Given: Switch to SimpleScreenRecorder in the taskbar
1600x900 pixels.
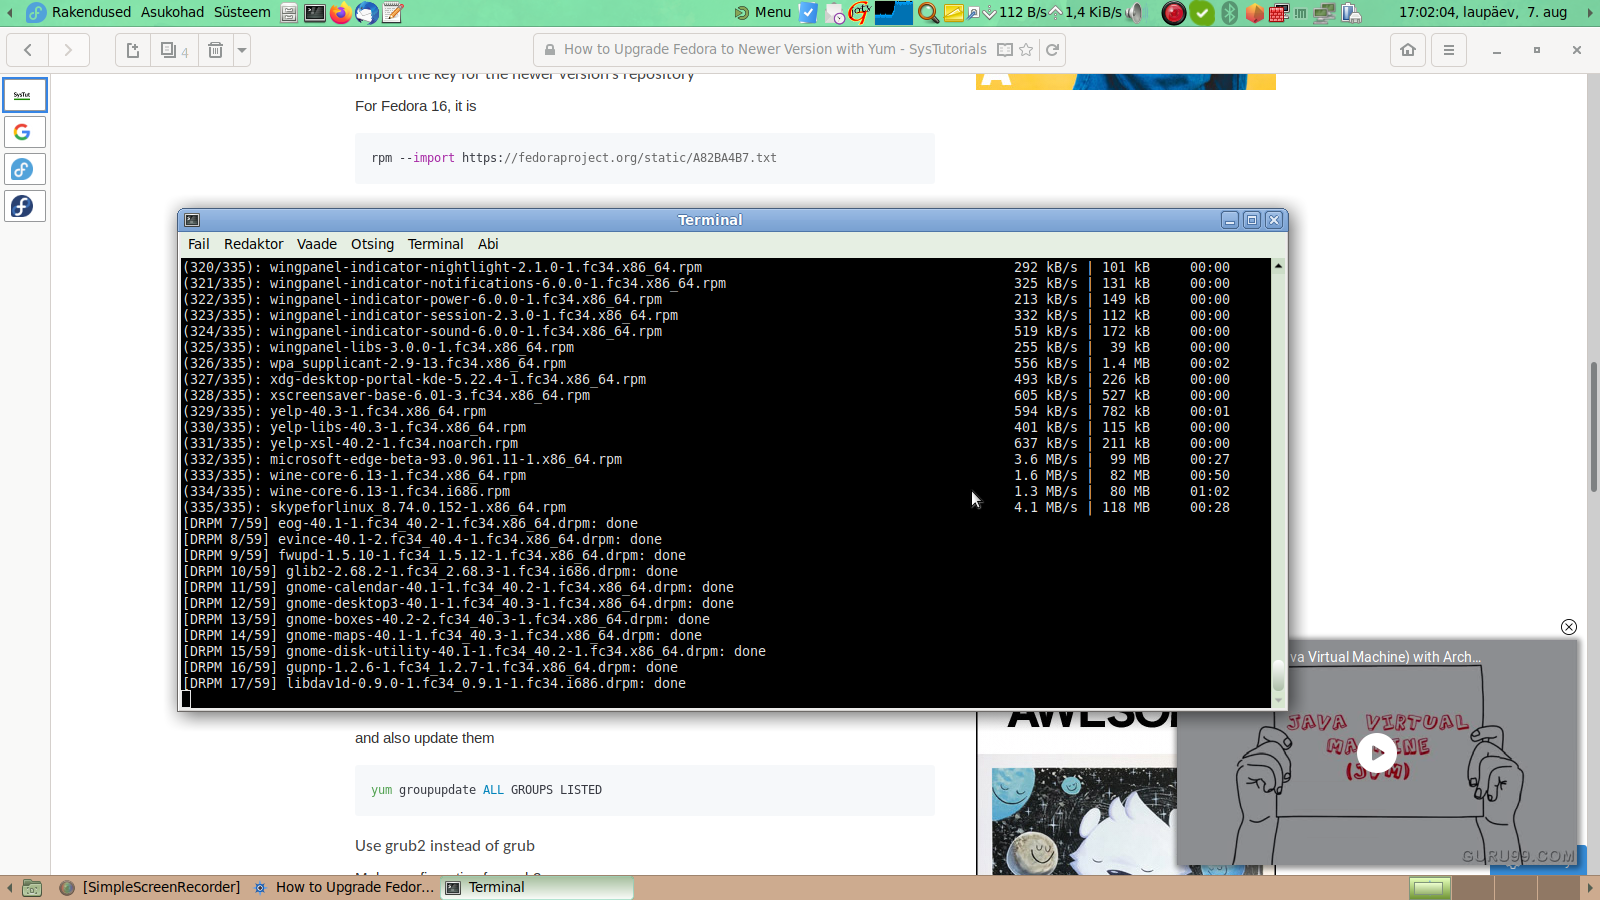Looking at the screenshot, I should point(150,887).
